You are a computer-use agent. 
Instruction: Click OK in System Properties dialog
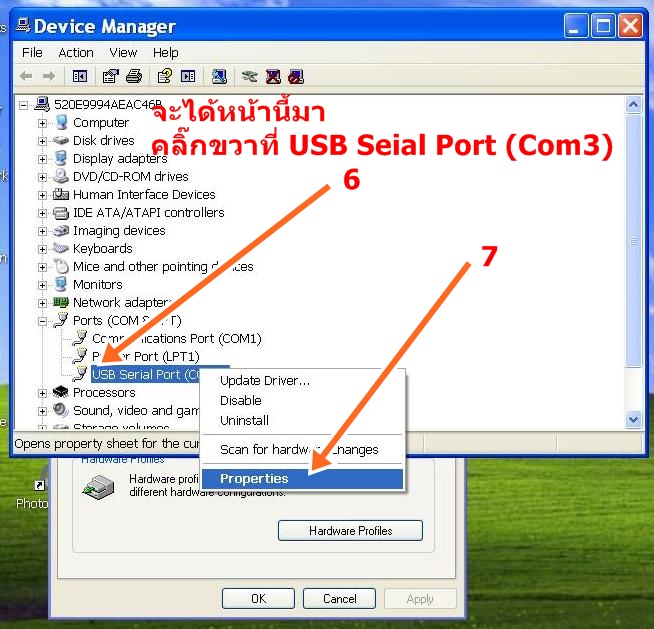tap(258, 599)
